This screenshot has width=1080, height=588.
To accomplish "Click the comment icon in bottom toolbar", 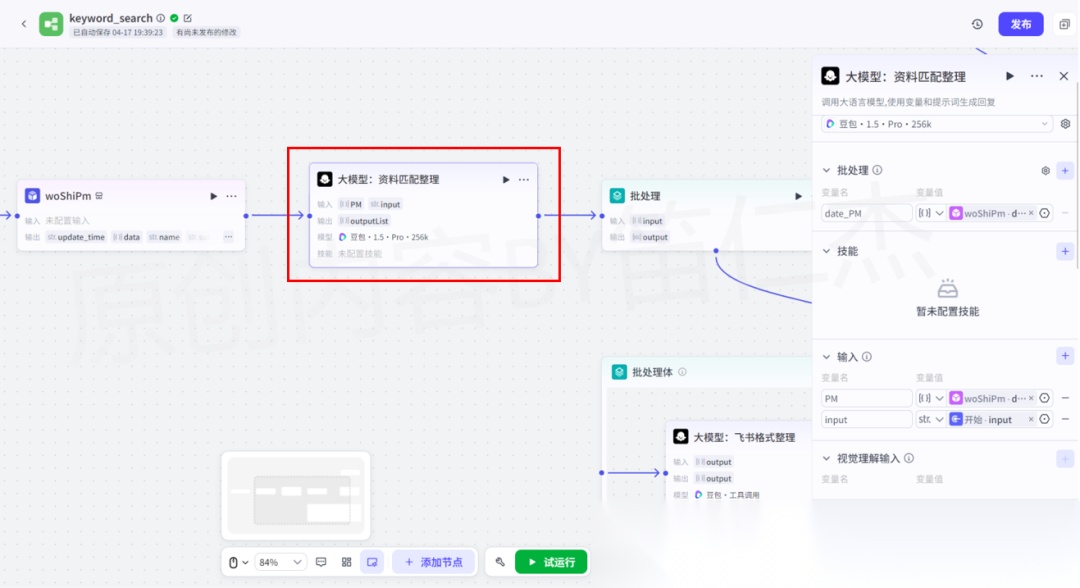I will 321,563.
